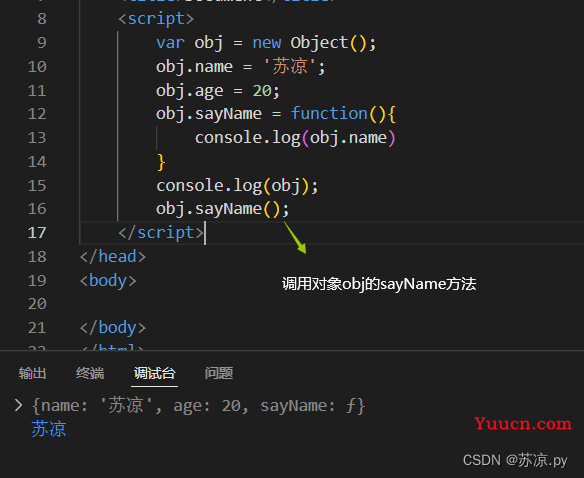584x478 pixels.
Task: Click line number 21 in the gutter
Action: coord(37,328)
